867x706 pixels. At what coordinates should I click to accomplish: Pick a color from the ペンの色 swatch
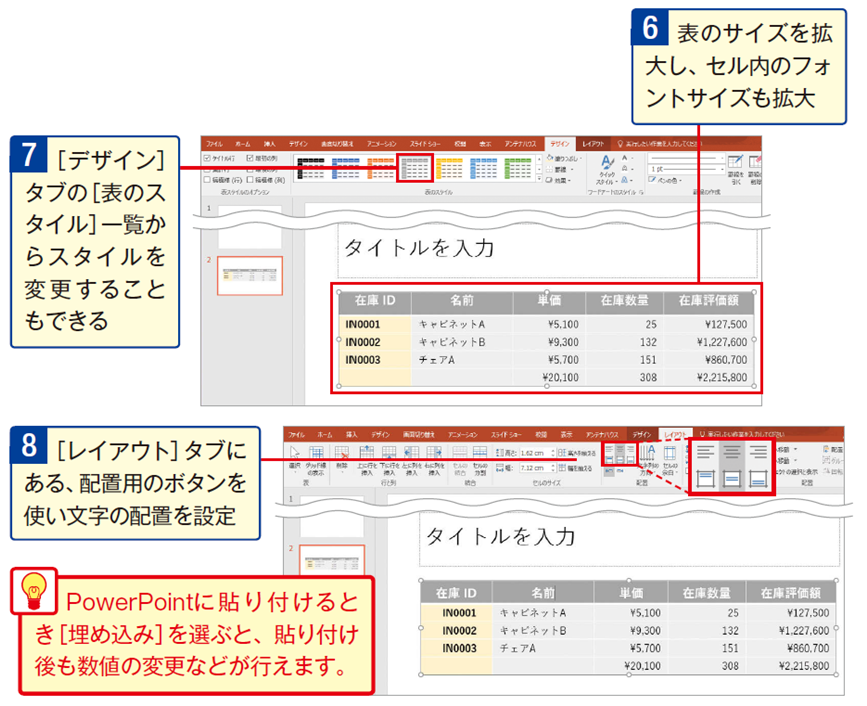coord(665,181)
